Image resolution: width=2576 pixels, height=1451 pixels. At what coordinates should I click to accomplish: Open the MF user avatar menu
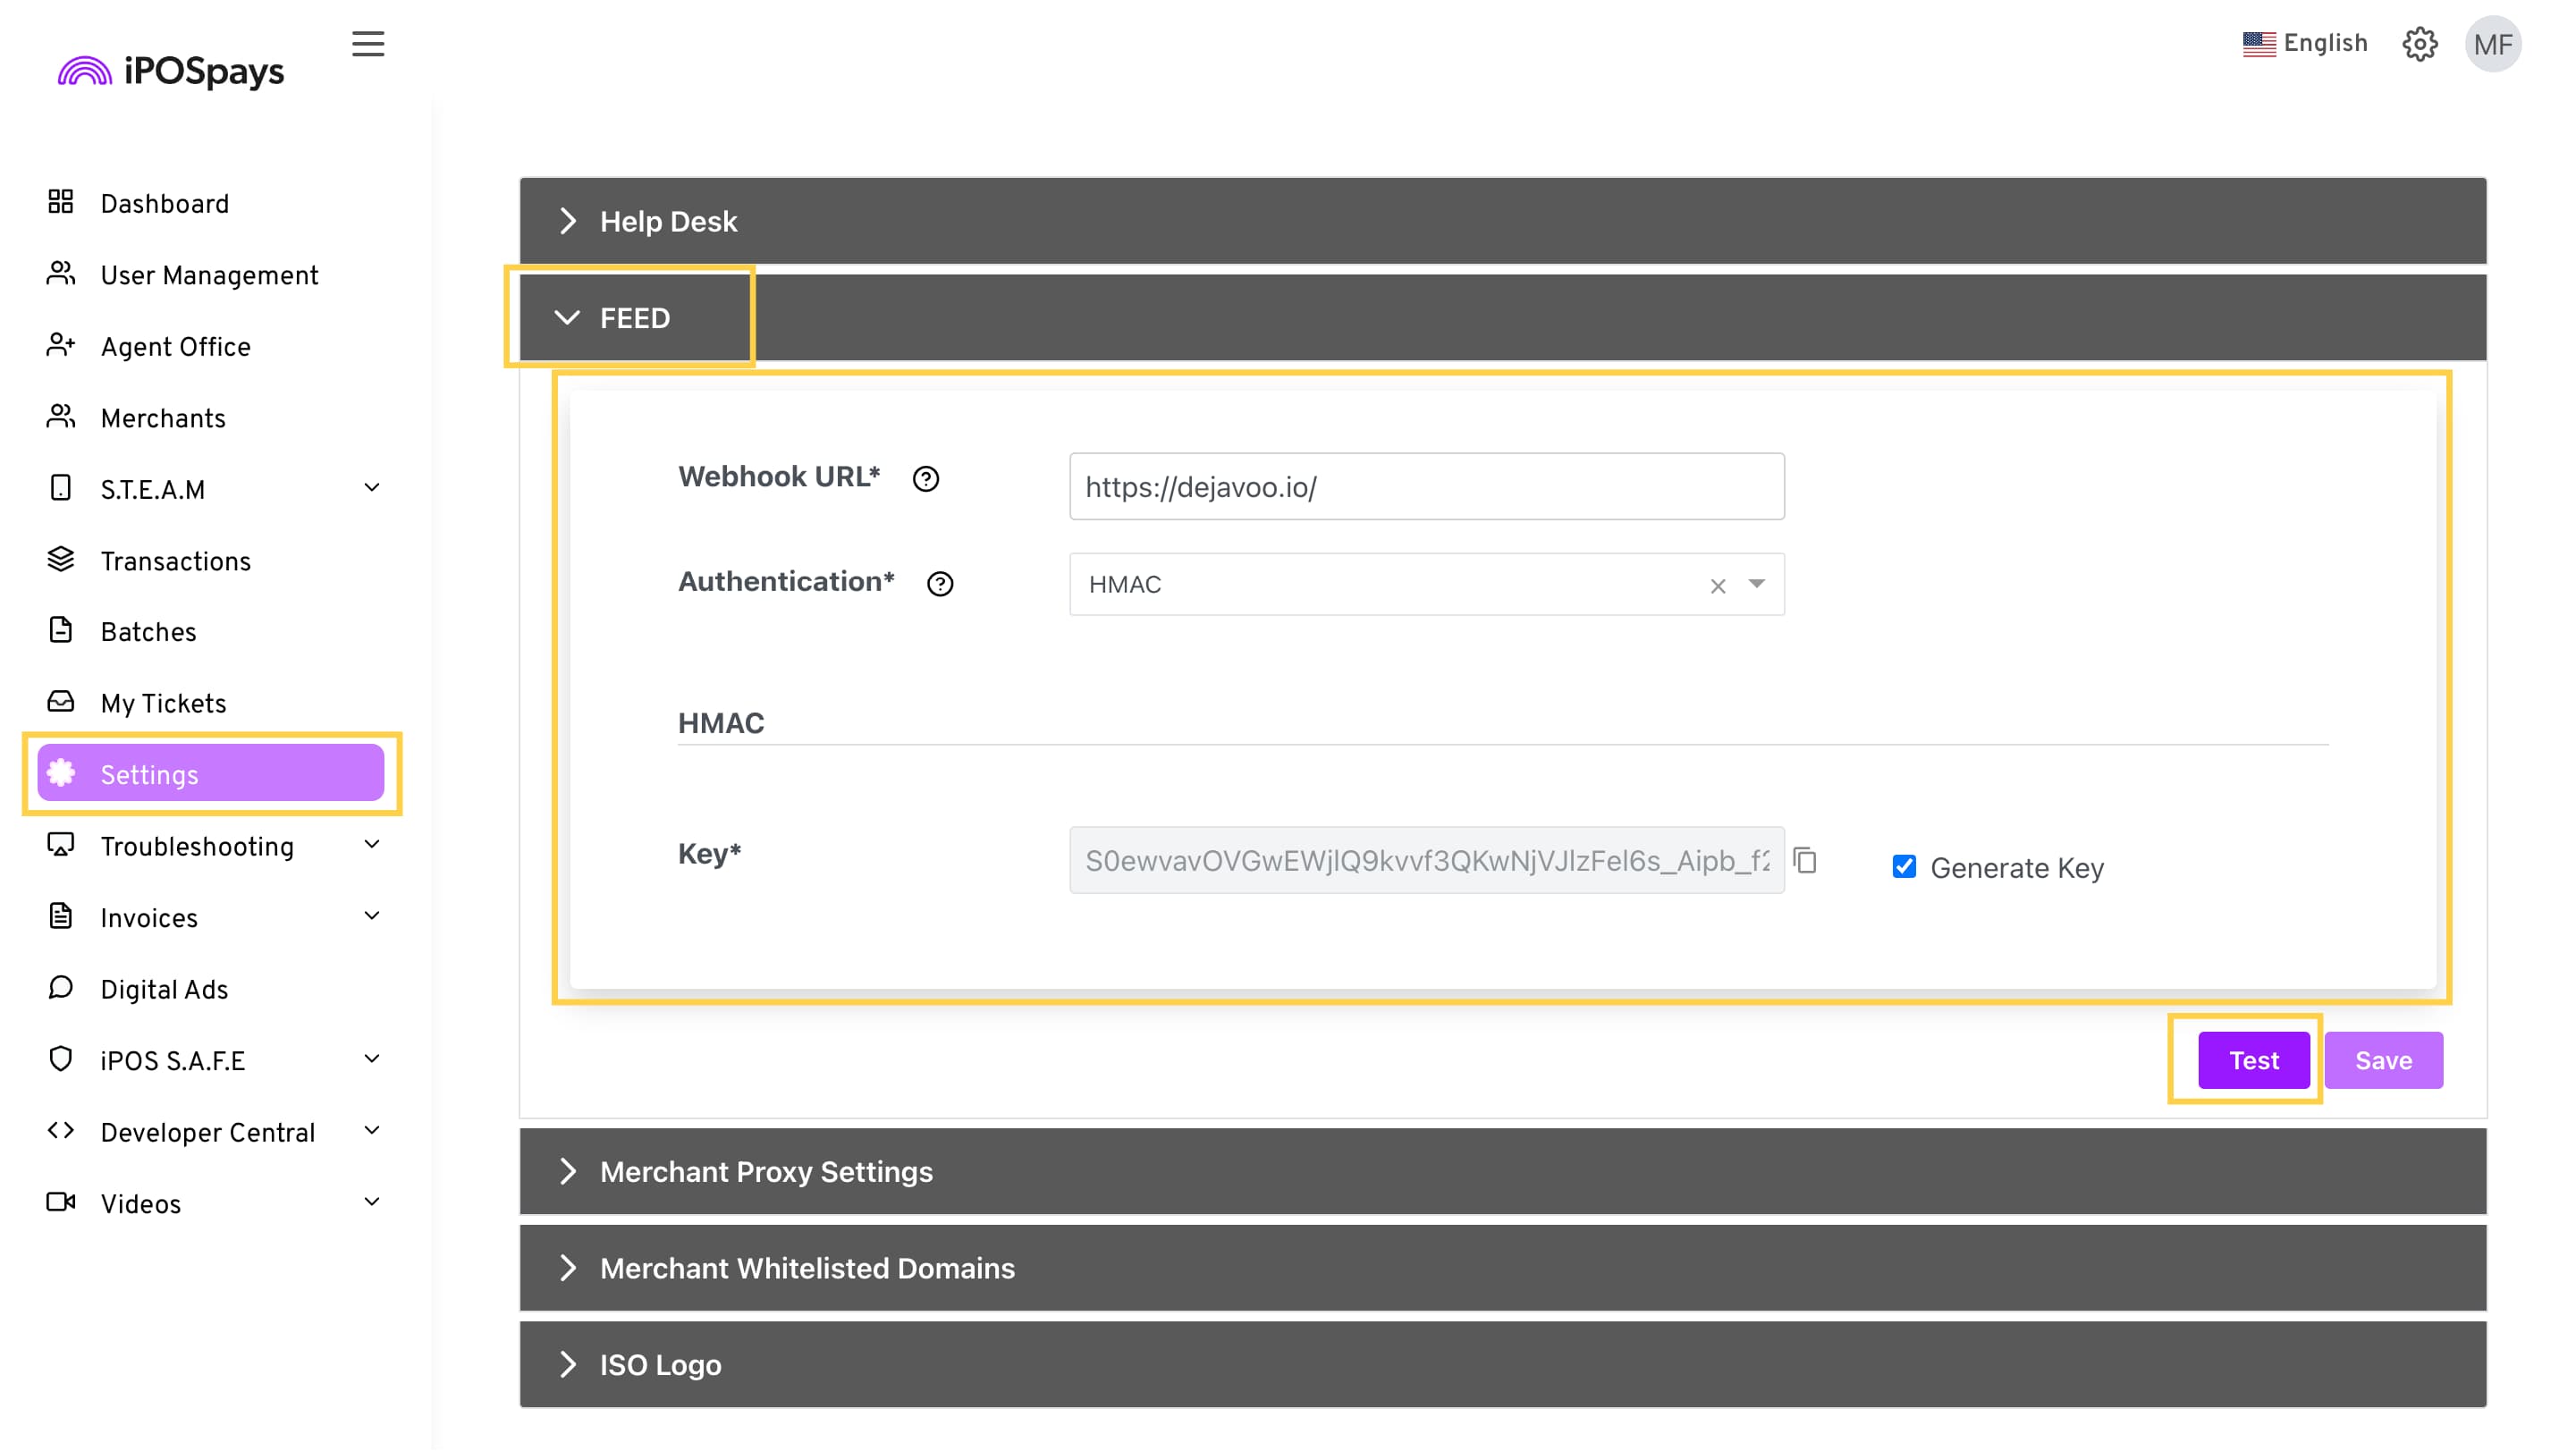click(x=2492, y=44)
